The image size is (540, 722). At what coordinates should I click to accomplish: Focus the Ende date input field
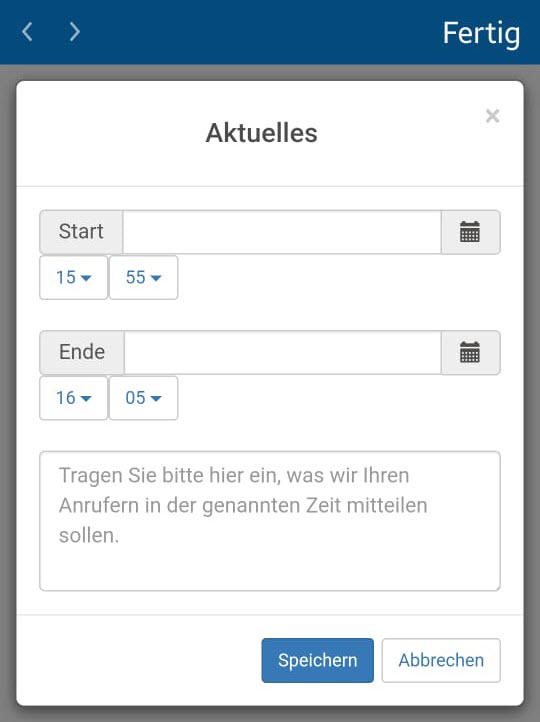pos(283,353)
